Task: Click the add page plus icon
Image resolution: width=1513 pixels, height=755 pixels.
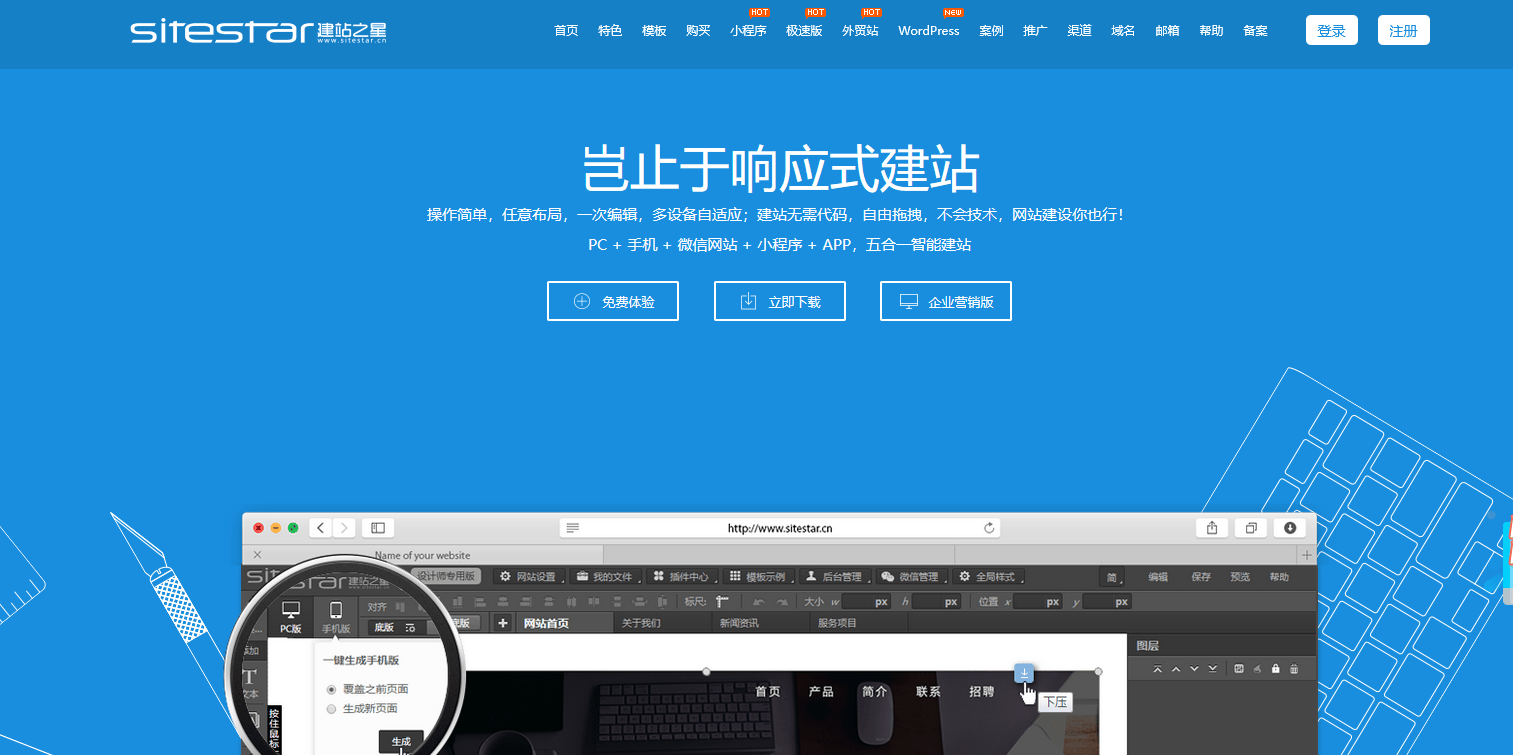Action: [x=503, y=623]
